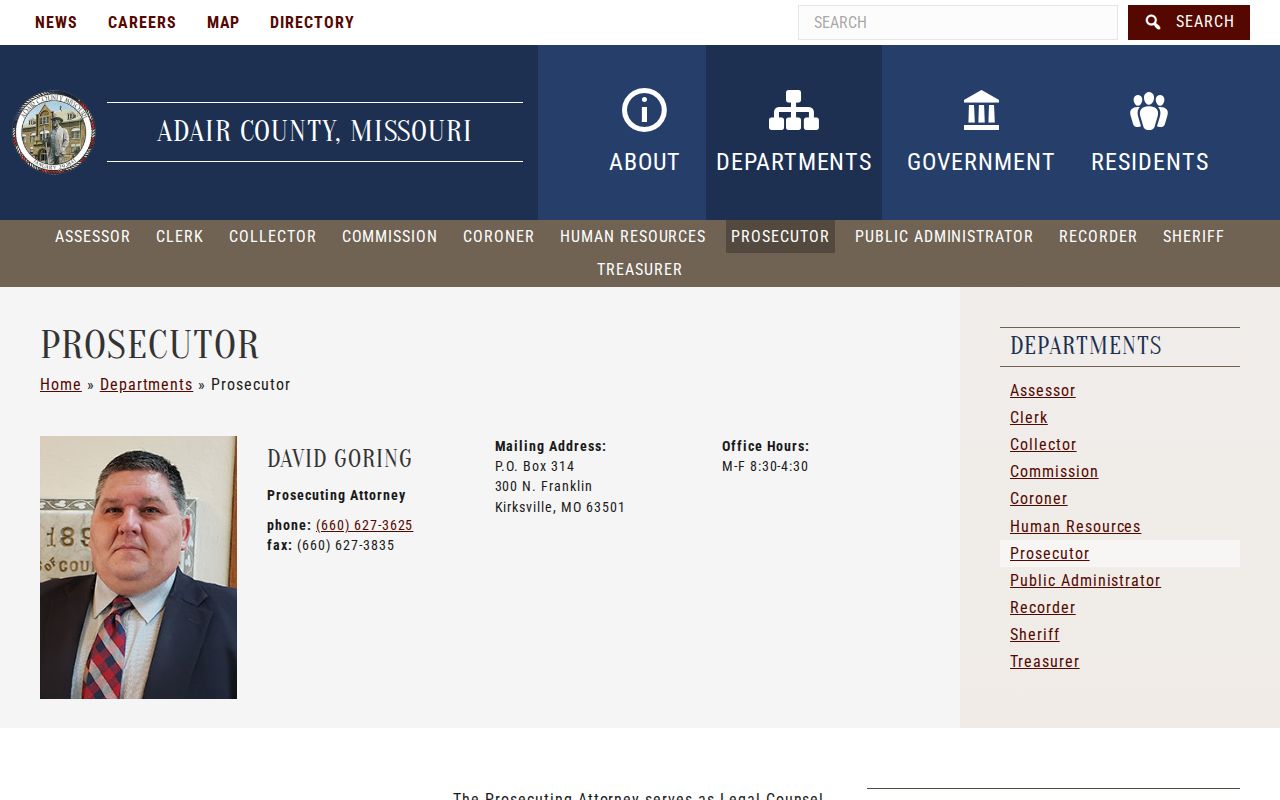Viewport: 1280px width, 800px height.
Task: Open the Residents main menu label
Action: [1150, 162]
